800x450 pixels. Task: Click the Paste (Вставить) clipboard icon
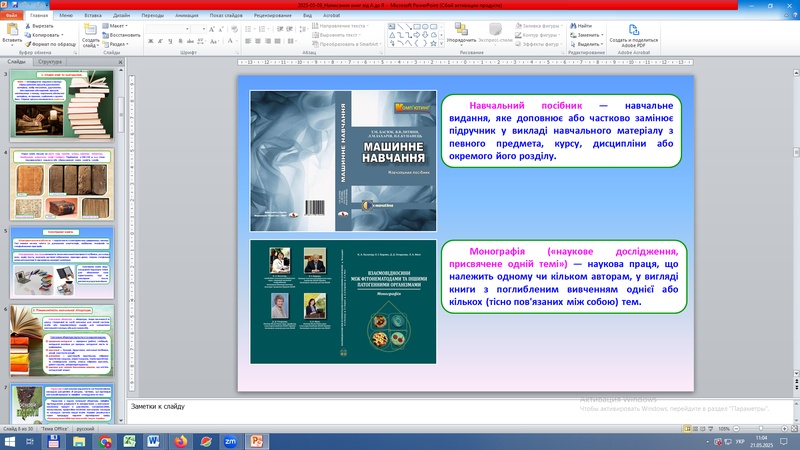point(11,30)
